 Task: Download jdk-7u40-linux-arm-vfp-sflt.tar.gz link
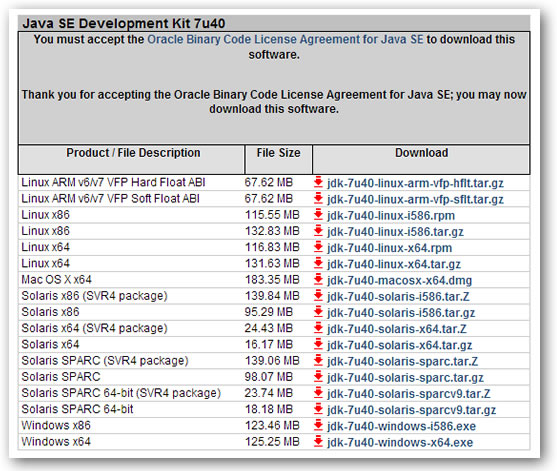click(415, 200)
